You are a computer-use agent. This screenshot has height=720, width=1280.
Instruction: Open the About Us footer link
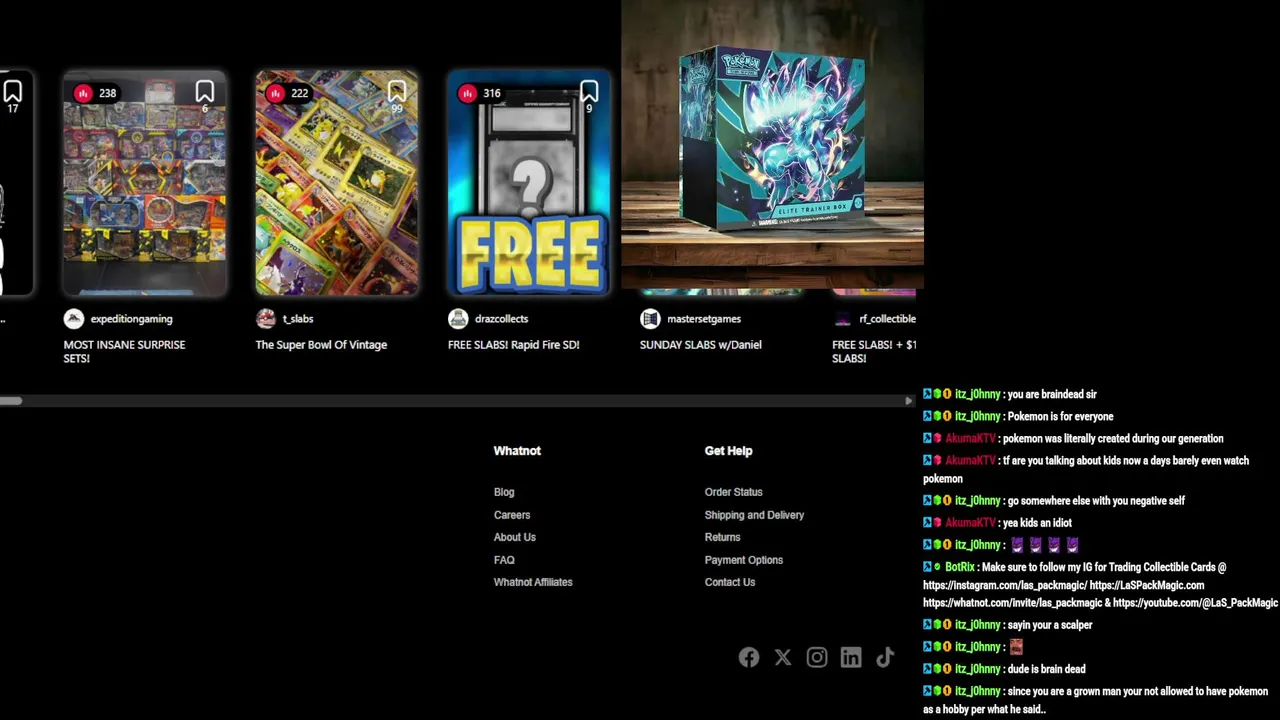coord(515,537)
